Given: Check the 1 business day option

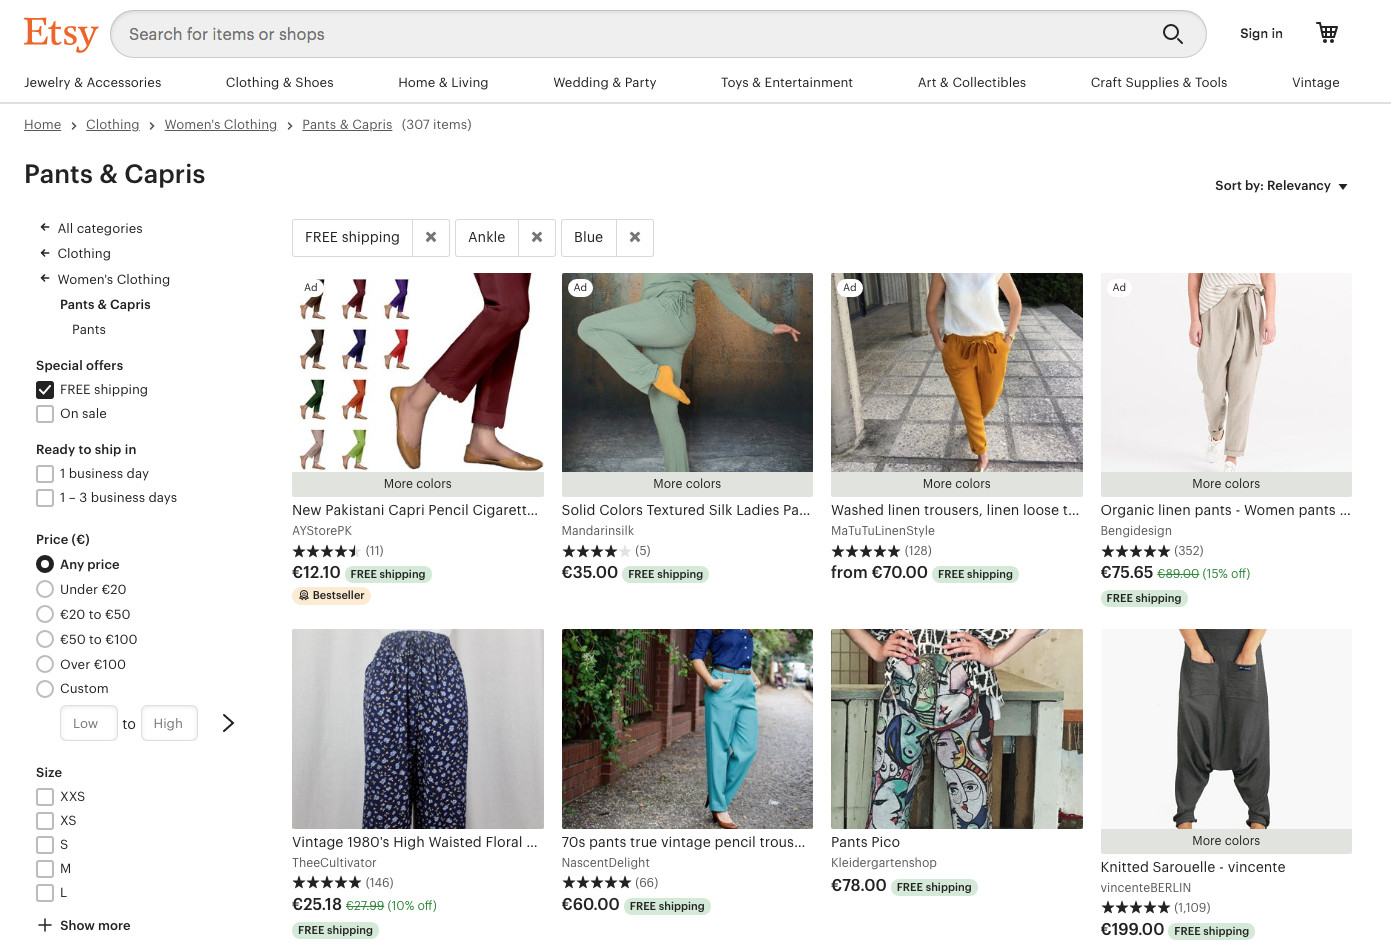Looking at the screenshot, I should click(x=45, y=474).
